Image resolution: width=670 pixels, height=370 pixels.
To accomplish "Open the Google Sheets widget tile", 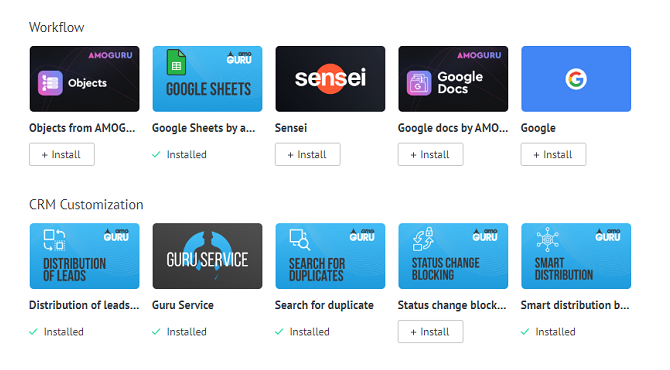I will tap(207, 79).
